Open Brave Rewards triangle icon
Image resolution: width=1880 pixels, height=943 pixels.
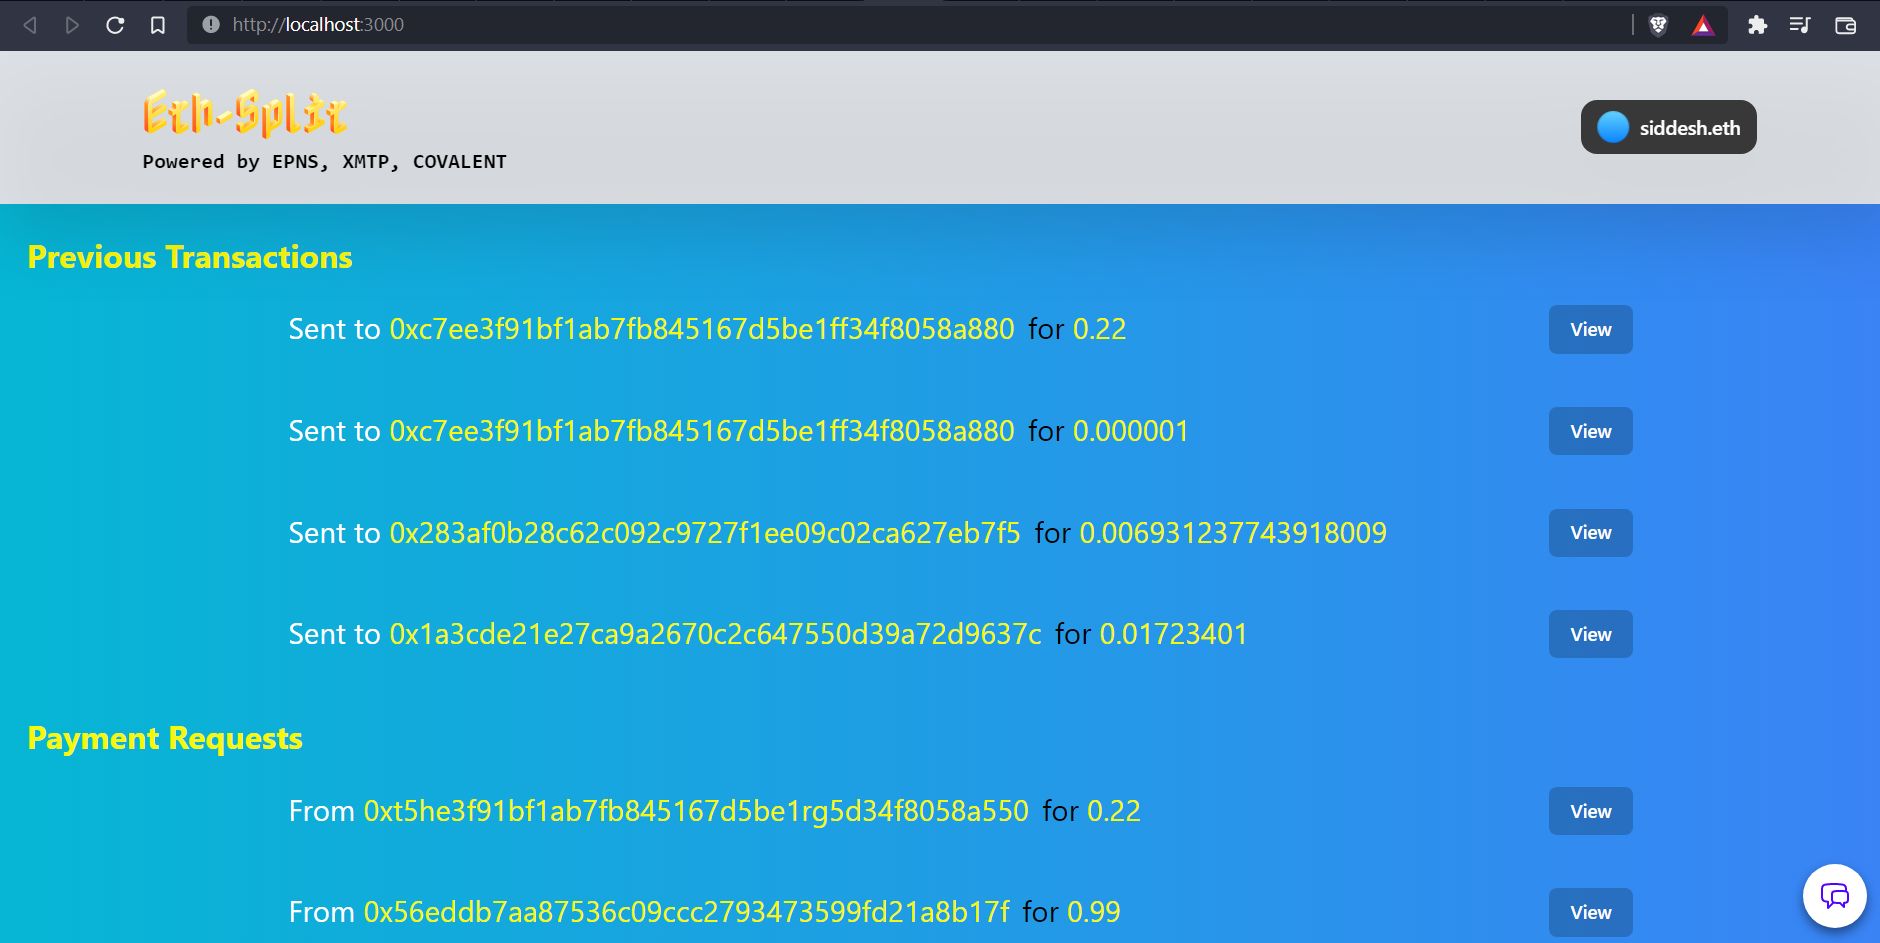[1703, 25]
